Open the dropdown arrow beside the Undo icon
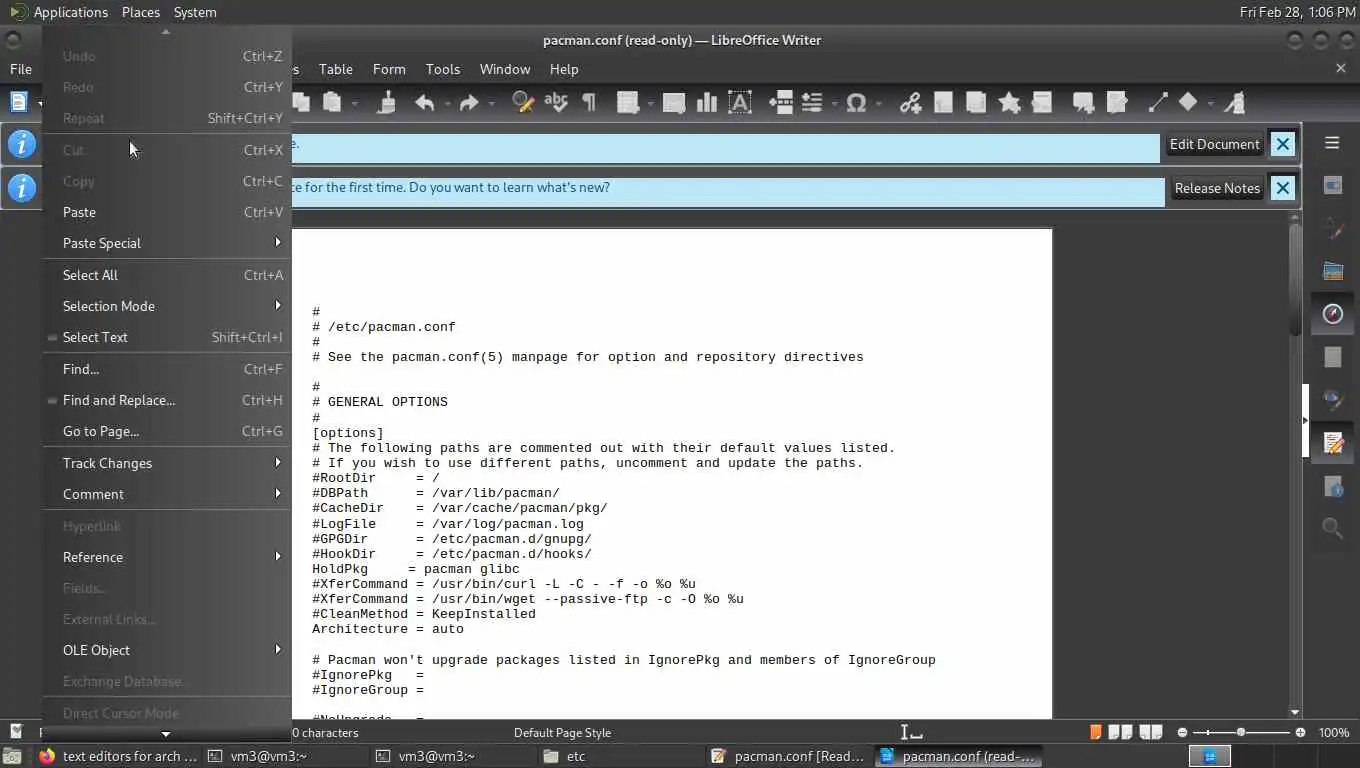 446,103
